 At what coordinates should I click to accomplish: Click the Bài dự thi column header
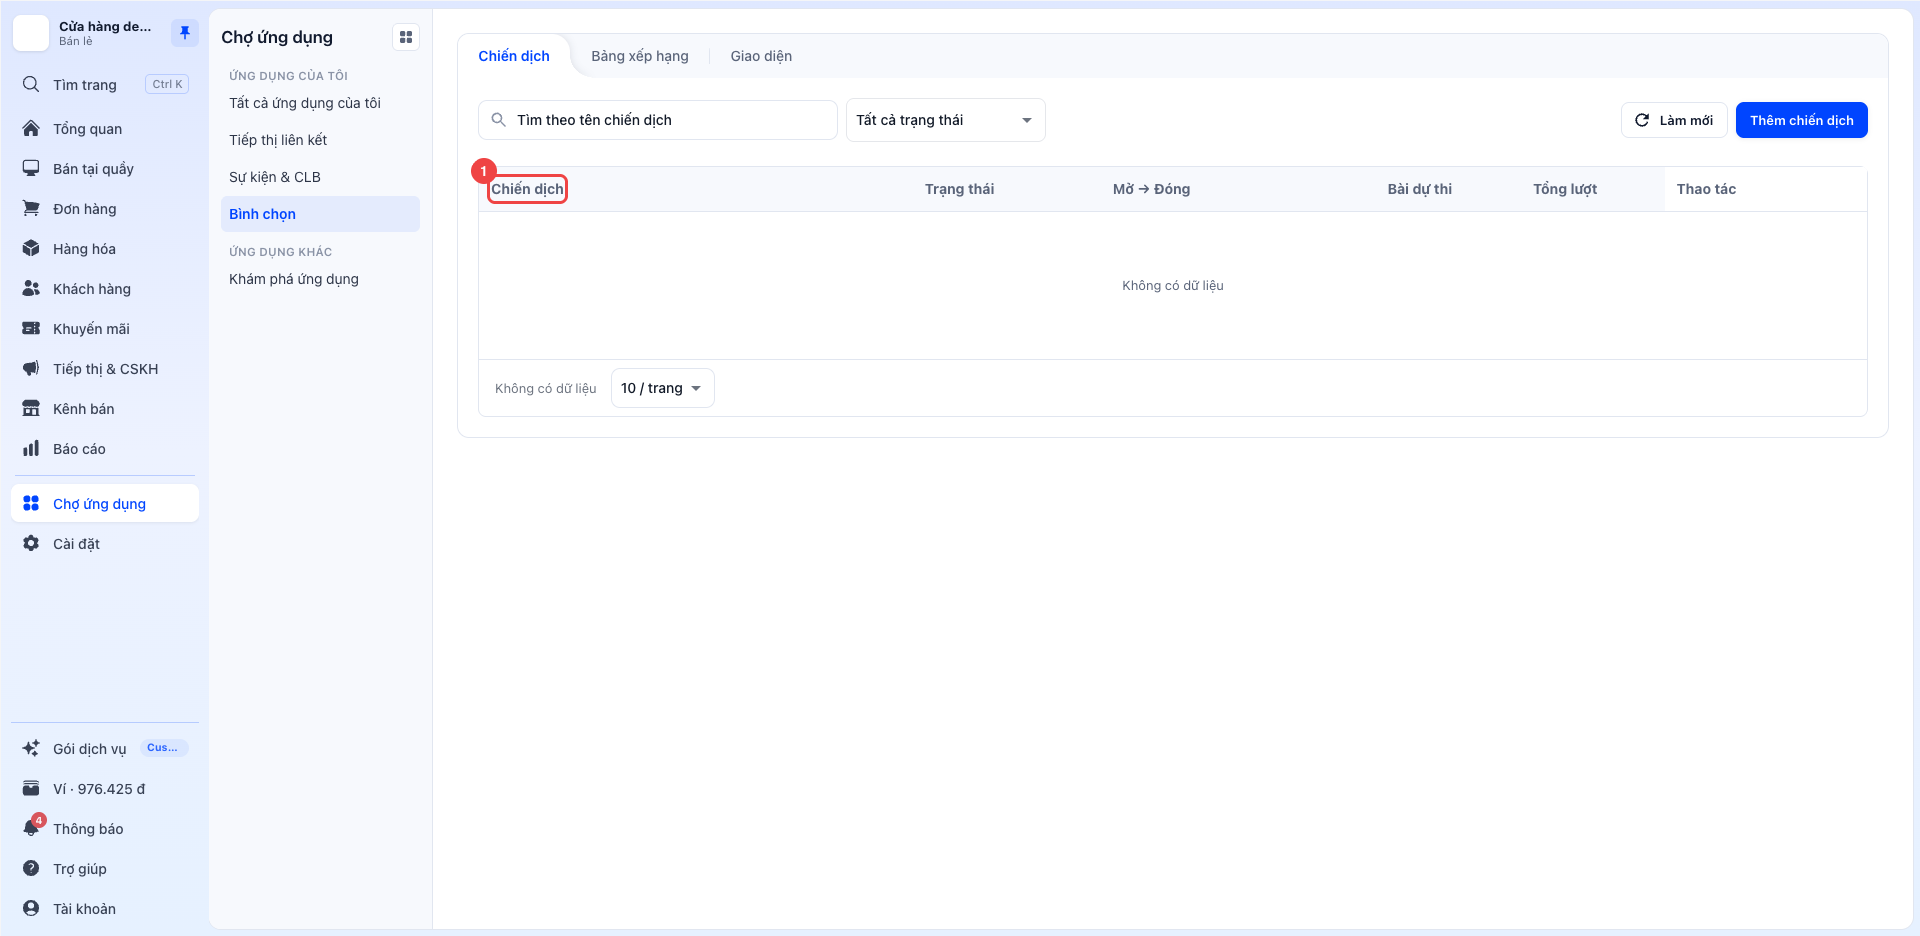[x=1419, y=189]
